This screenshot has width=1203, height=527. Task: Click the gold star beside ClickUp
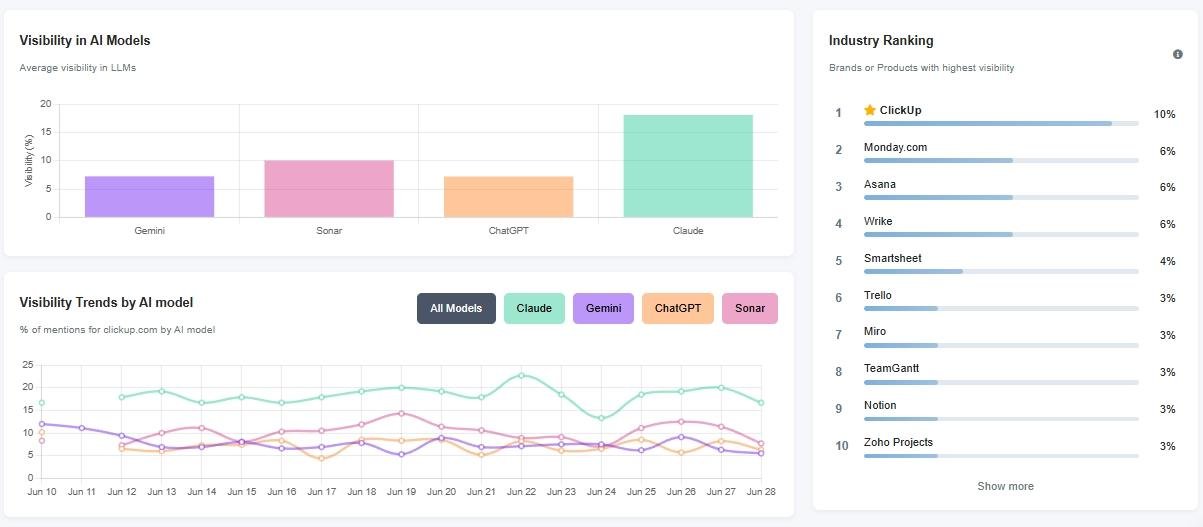[x=870, y=110]
